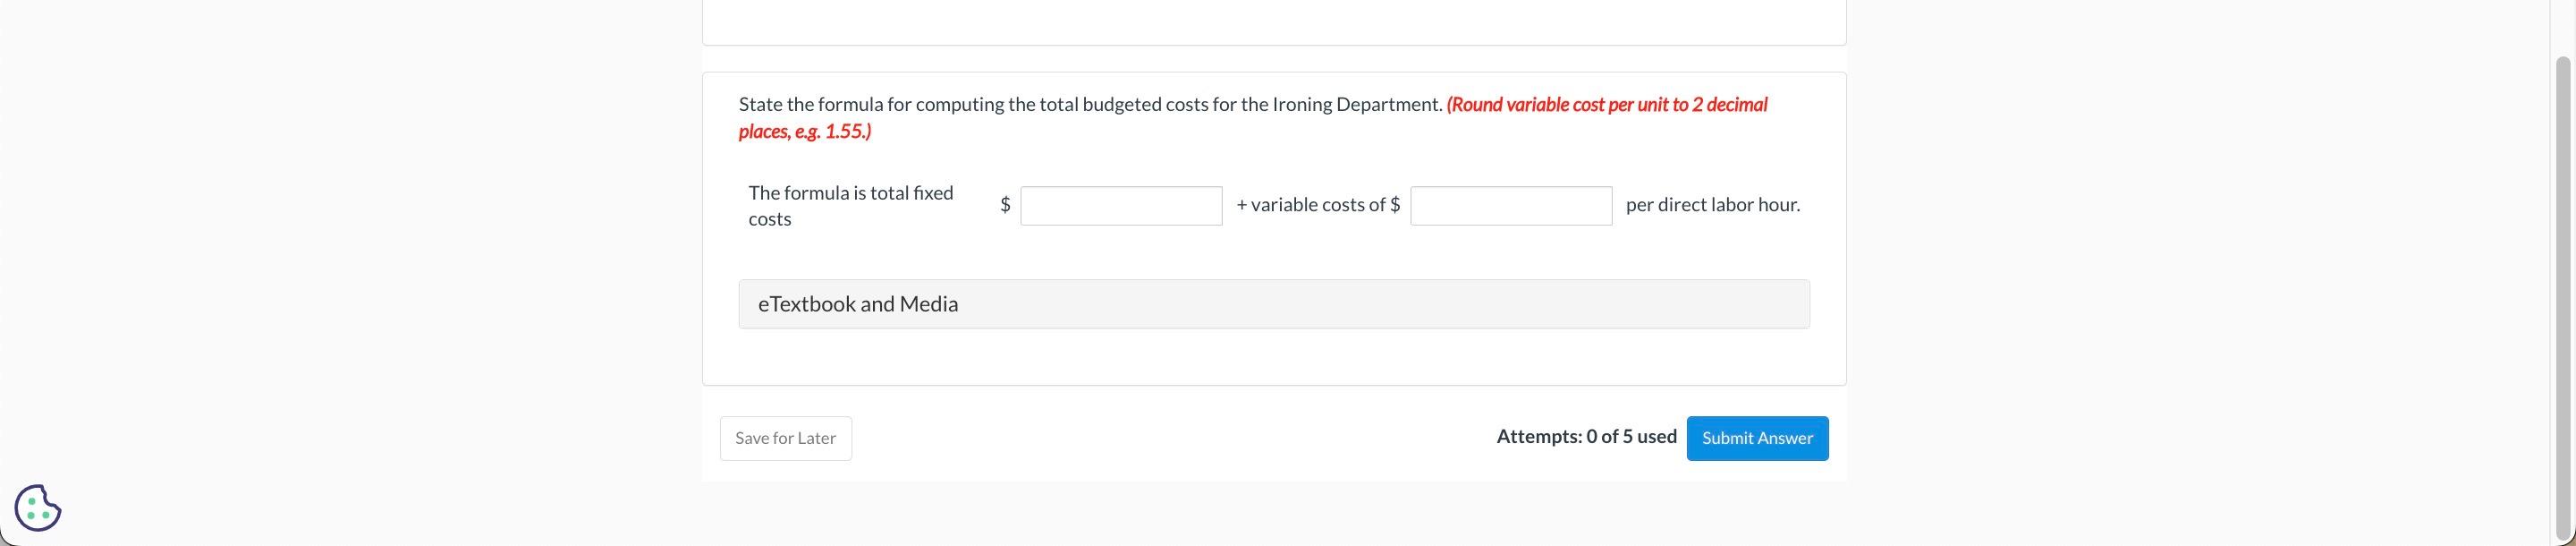Click the Attempts counter text
Image resolution: width=2576 pixels, height=546 pixels.
pos(1587,434)
